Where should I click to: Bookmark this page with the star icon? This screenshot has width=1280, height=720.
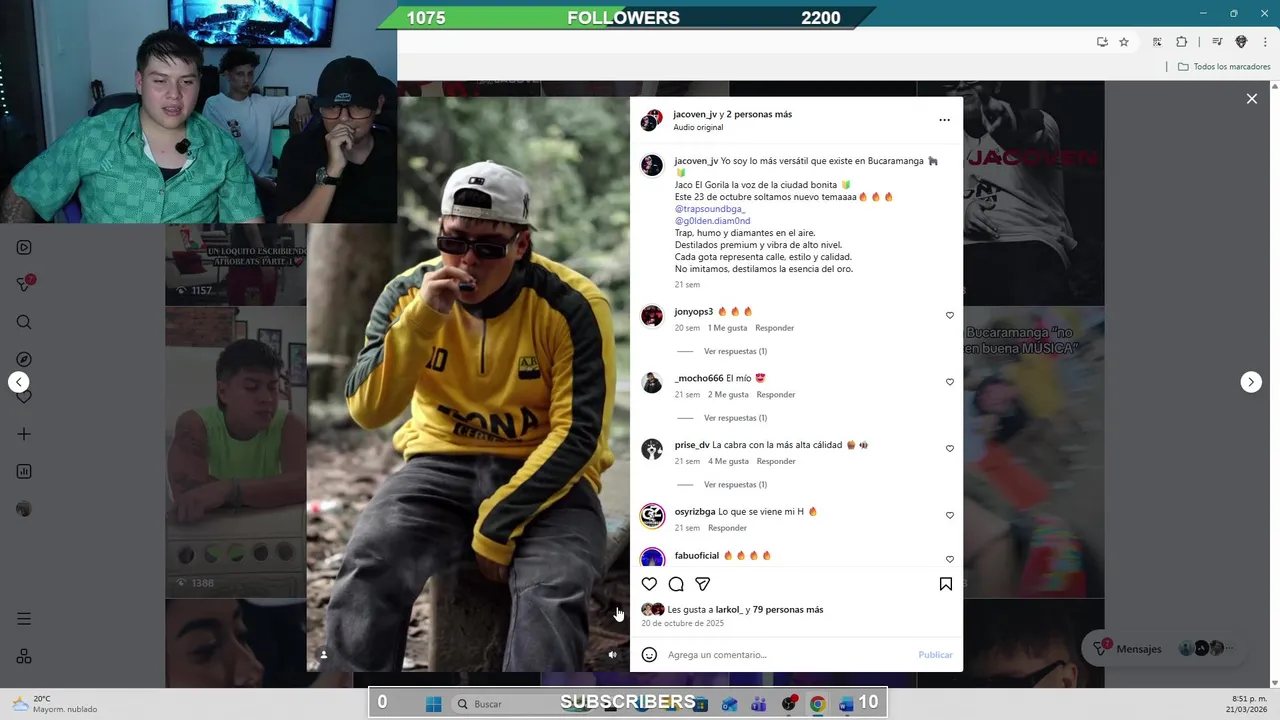(x=1124, y=42)
